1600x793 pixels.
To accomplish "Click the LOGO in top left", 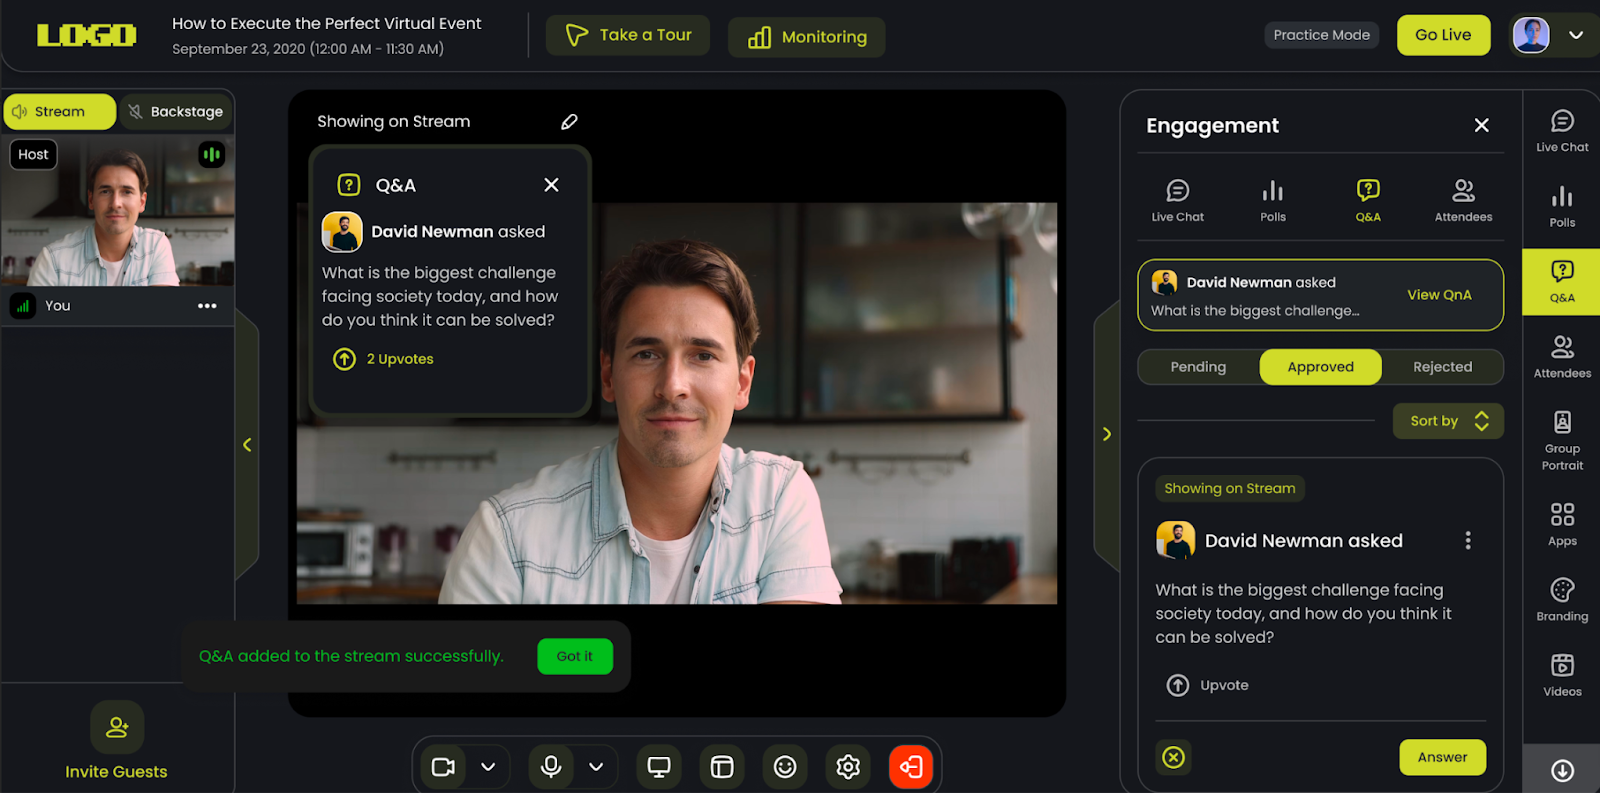I will pos(87,36).
